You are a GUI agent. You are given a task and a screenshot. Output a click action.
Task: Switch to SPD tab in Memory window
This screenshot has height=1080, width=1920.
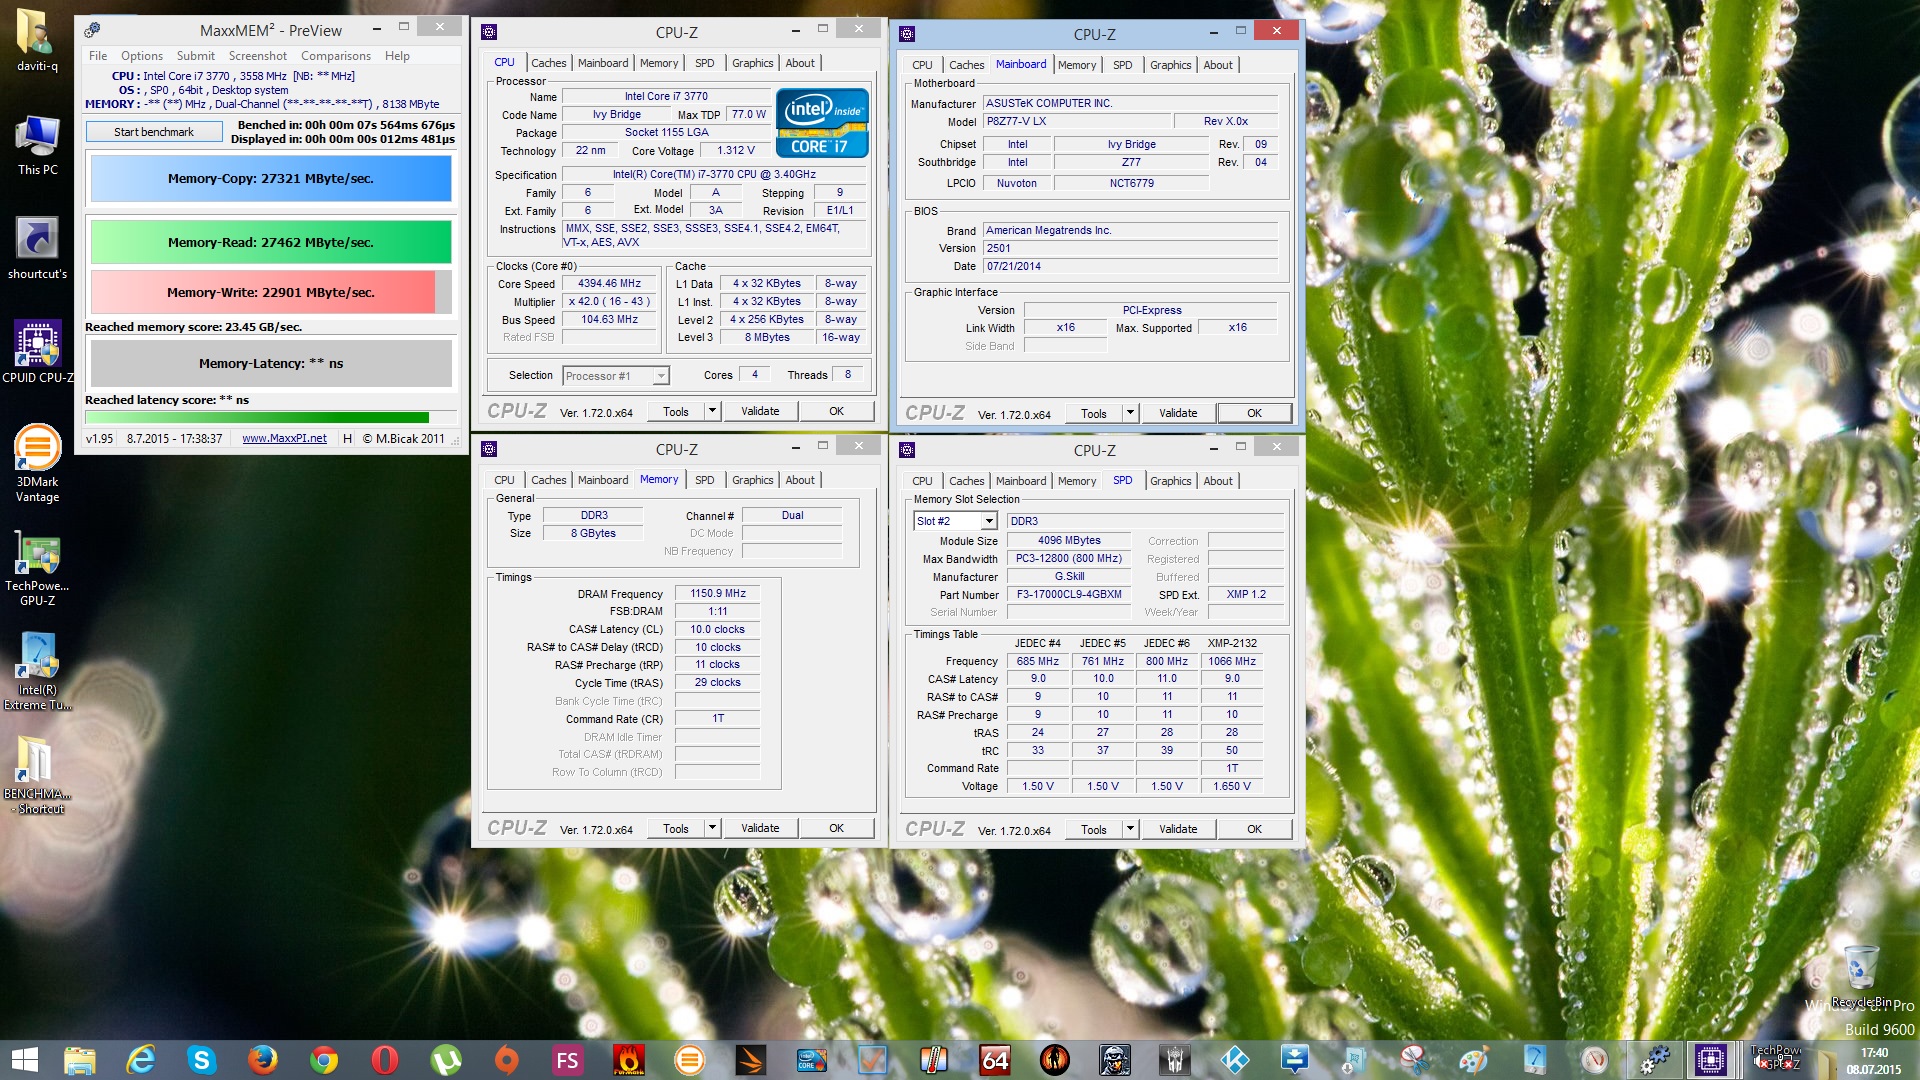click(705, 480)
